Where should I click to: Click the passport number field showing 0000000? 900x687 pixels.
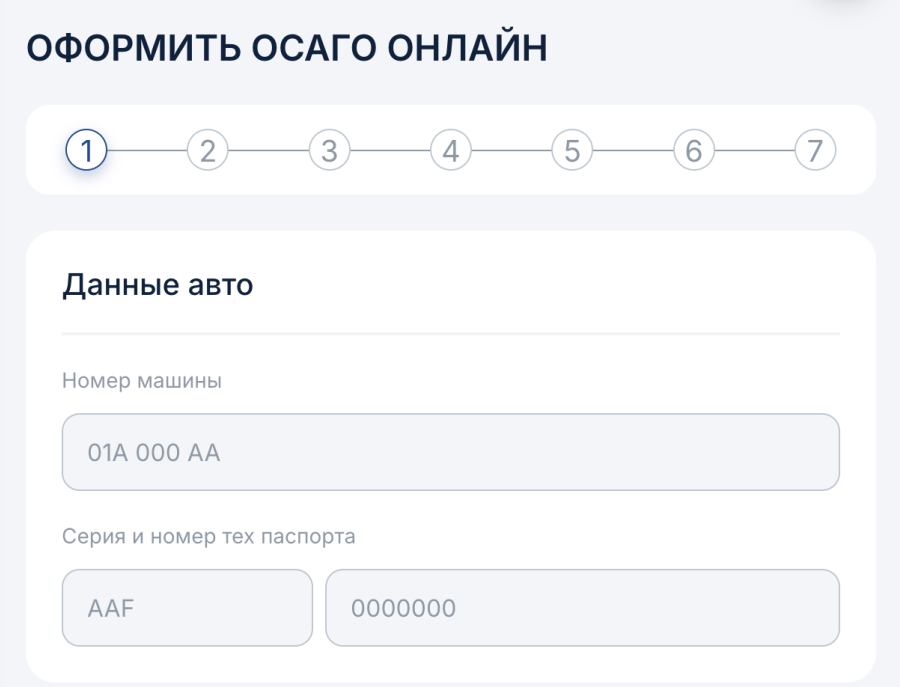pos(583,608)
